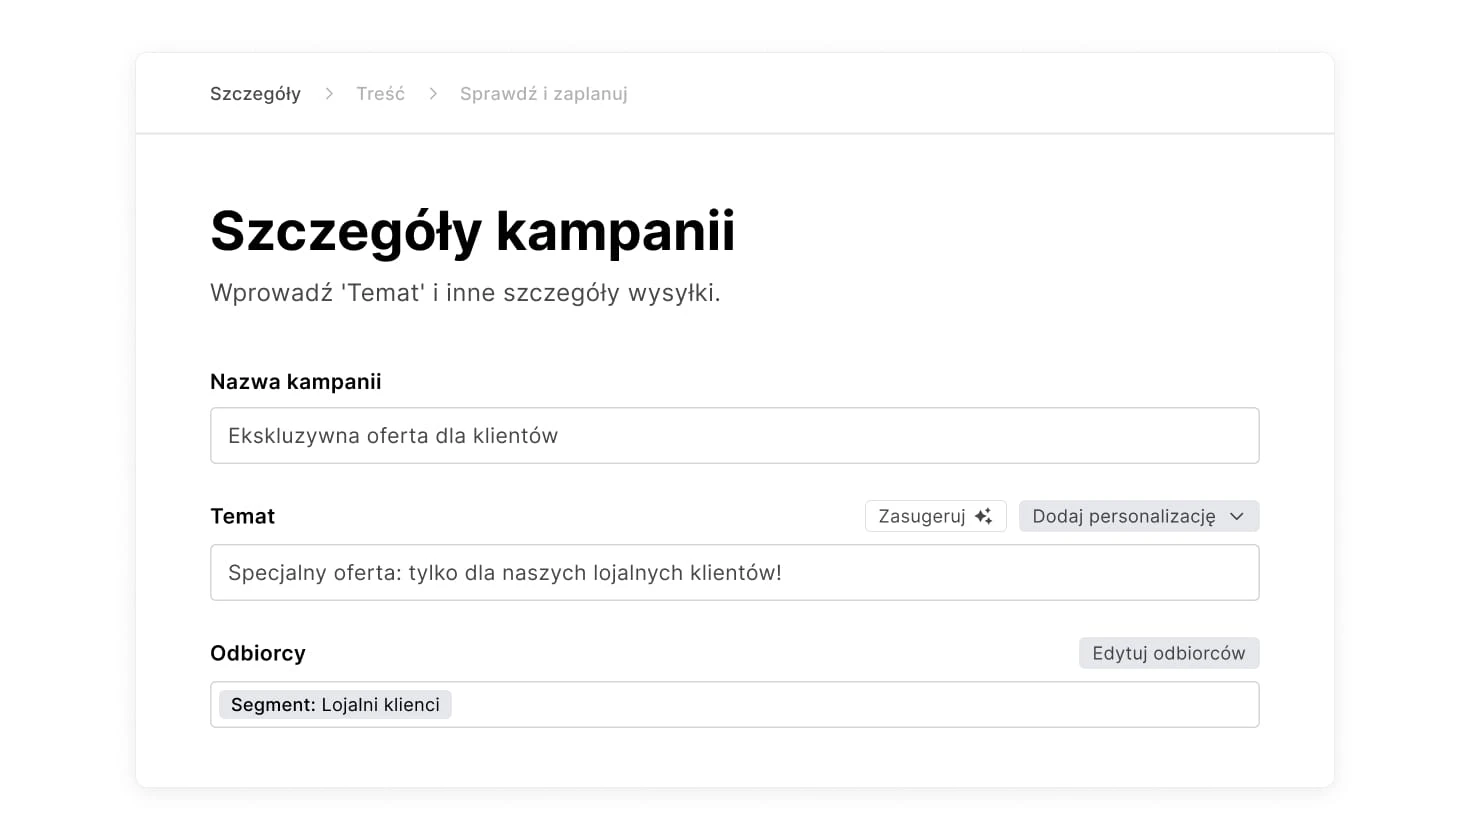
Task: Click the Nazwa kampanii label
Action: [295, 382]
